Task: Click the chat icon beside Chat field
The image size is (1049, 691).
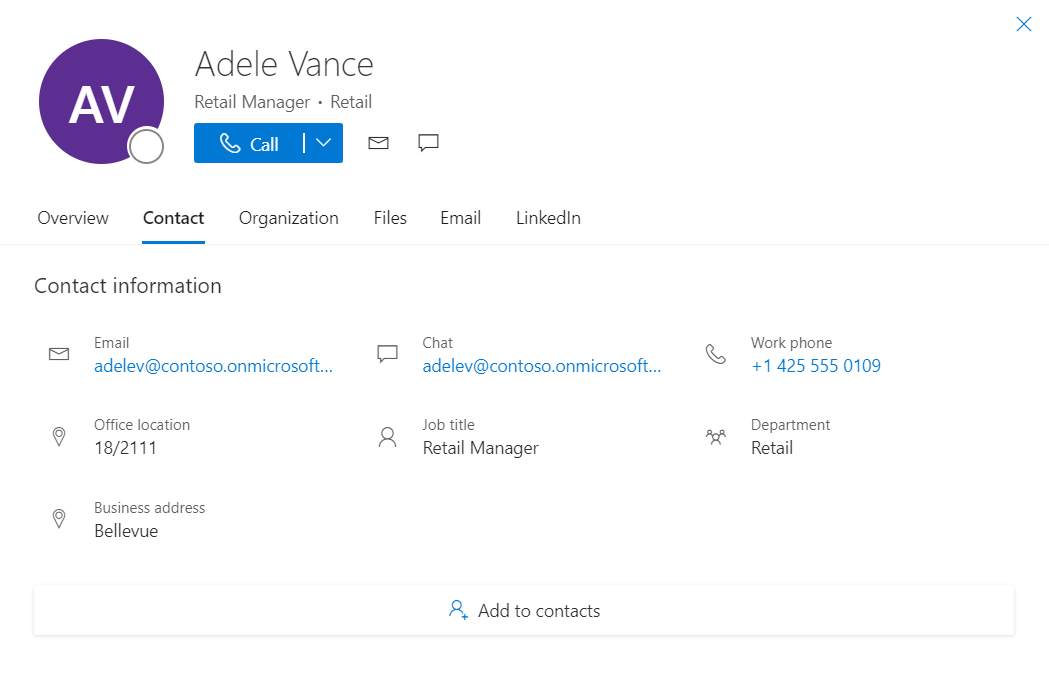Action: [387, 354]
